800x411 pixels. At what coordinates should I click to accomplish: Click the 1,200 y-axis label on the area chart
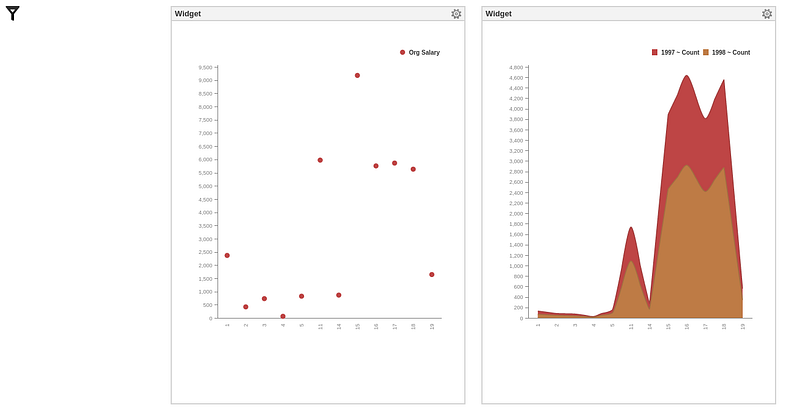pos(516,255)
